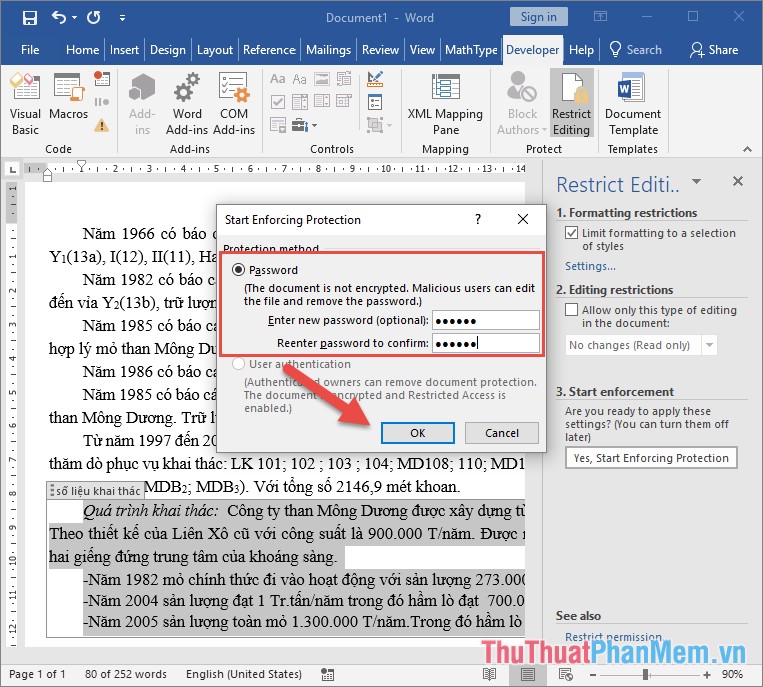
Task: Insert Date Picker content control
Action: [344, 102]
